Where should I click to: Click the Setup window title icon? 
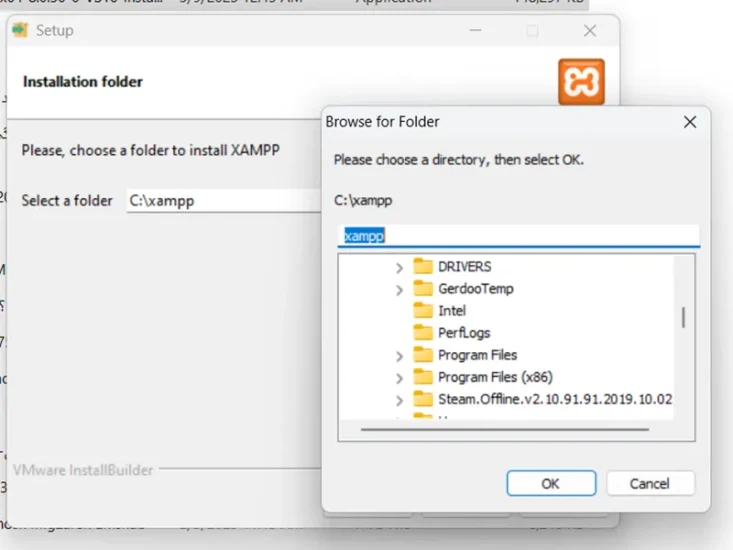(x=20, y=30)
